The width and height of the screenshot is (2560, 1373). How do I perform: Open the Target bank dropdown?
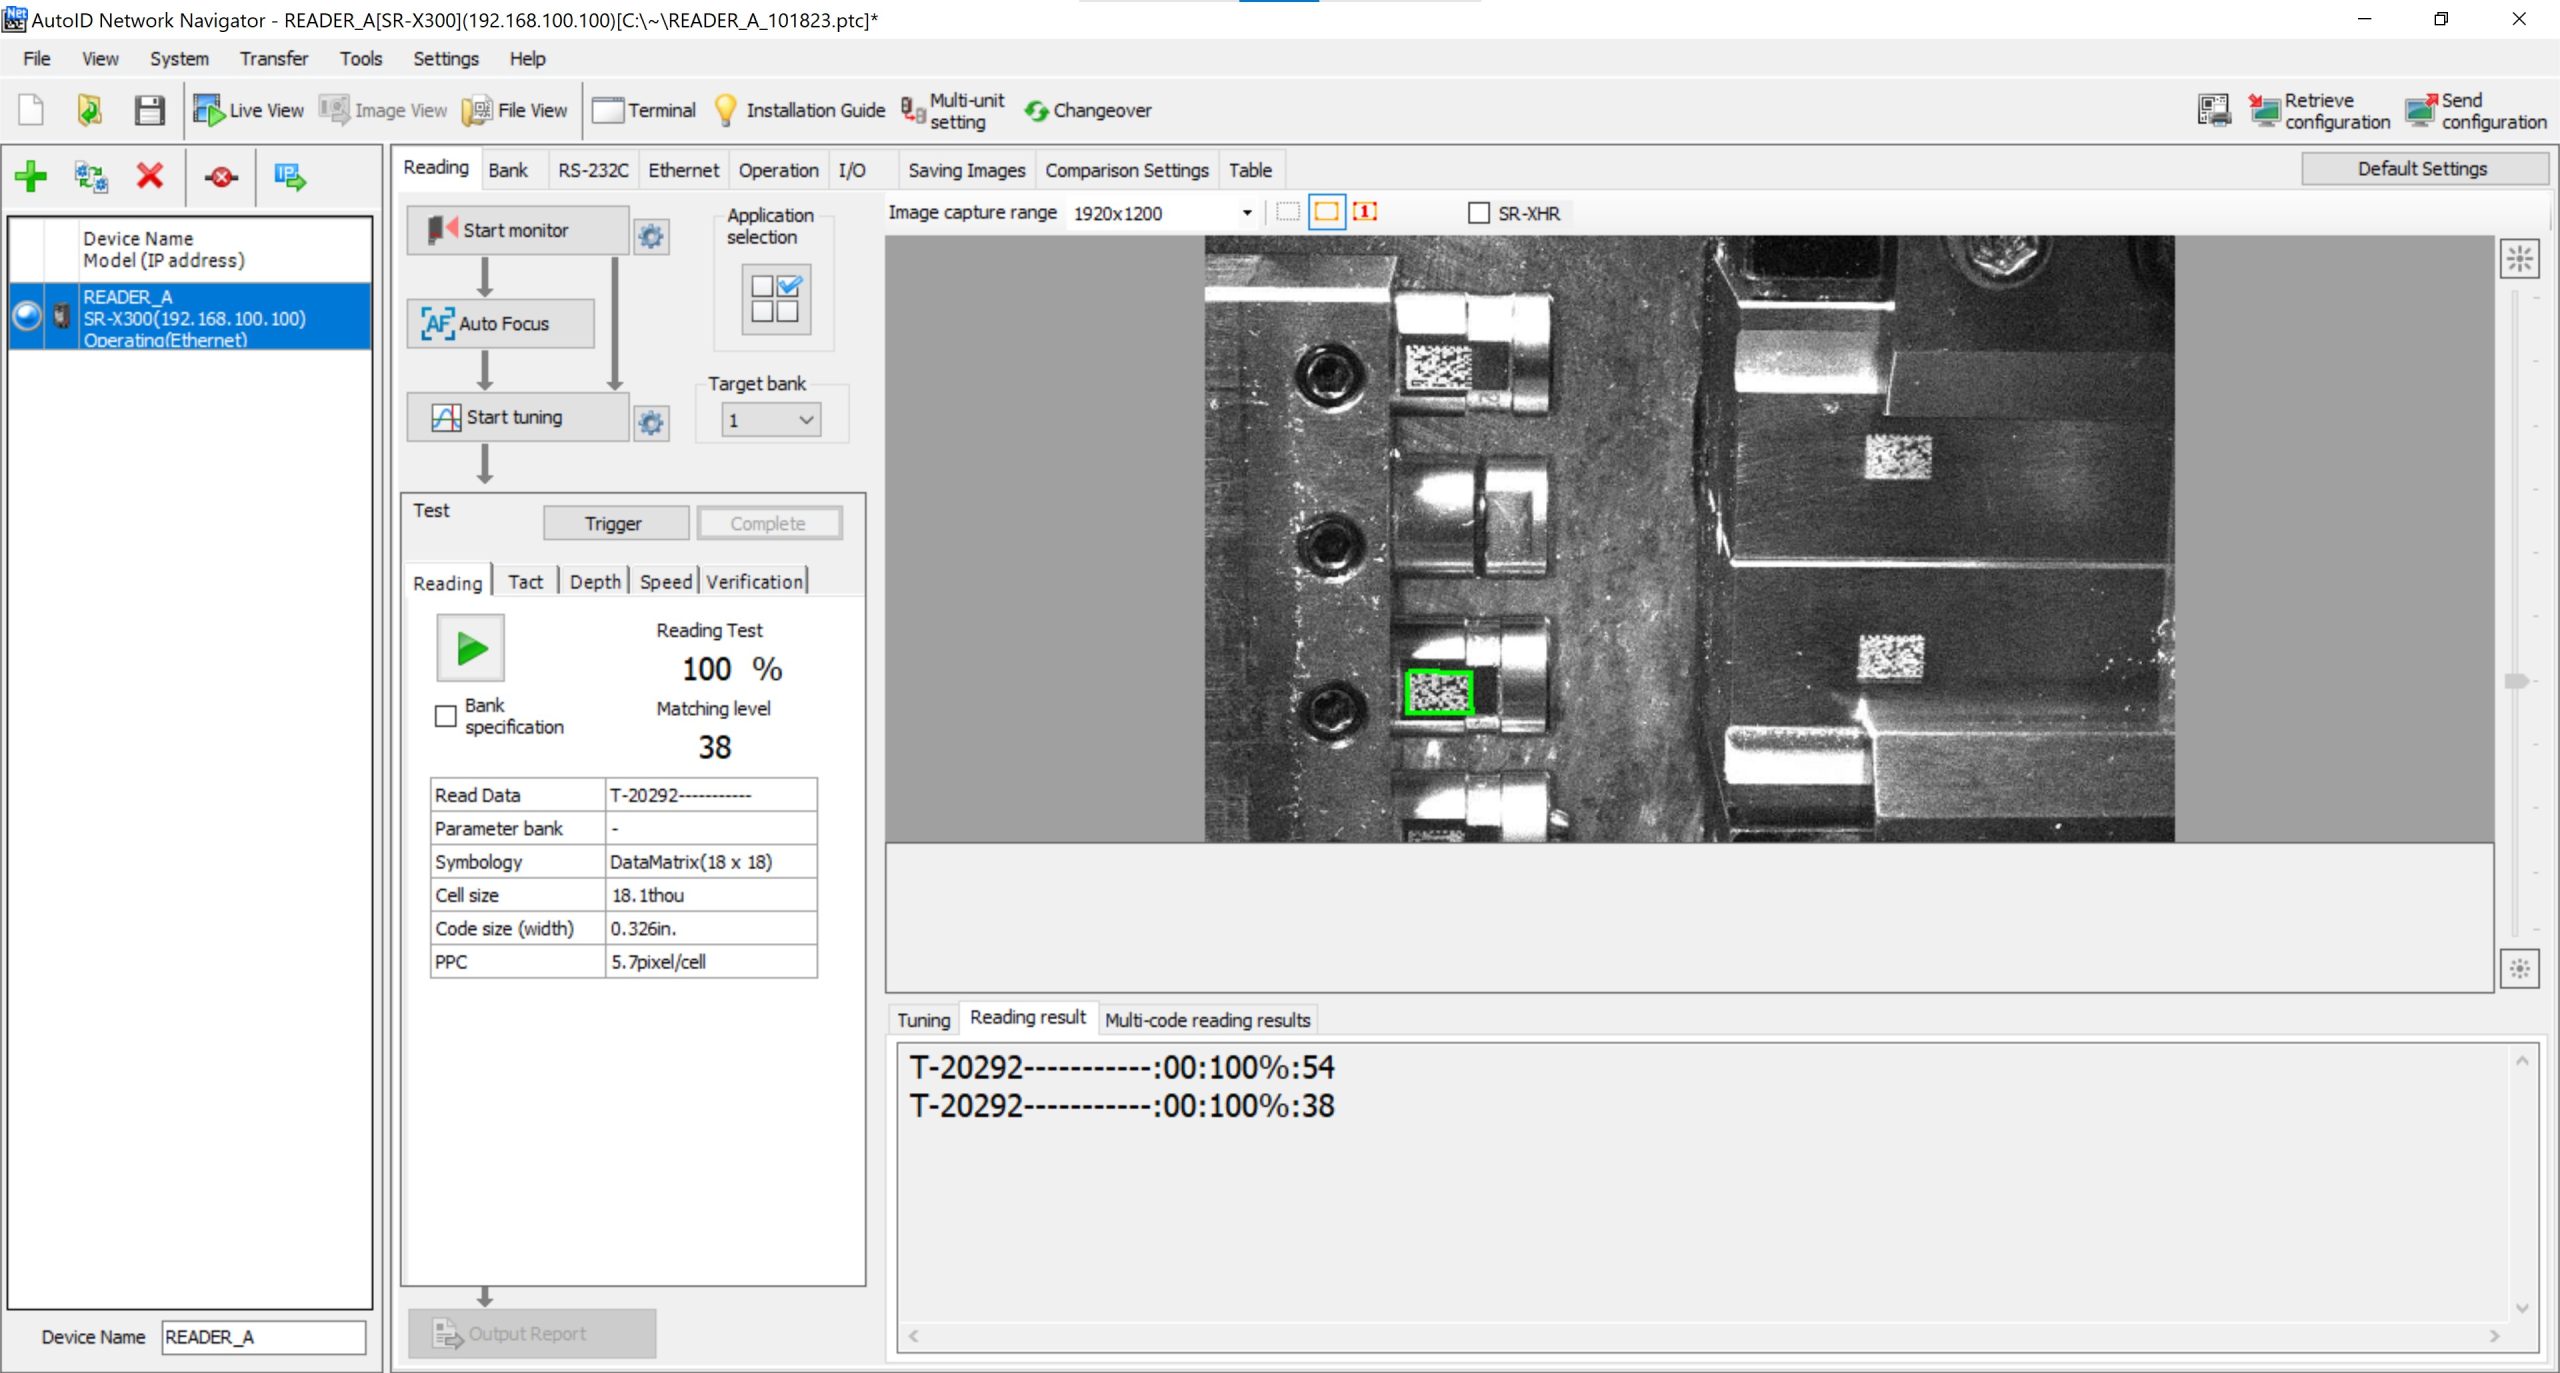770,420
